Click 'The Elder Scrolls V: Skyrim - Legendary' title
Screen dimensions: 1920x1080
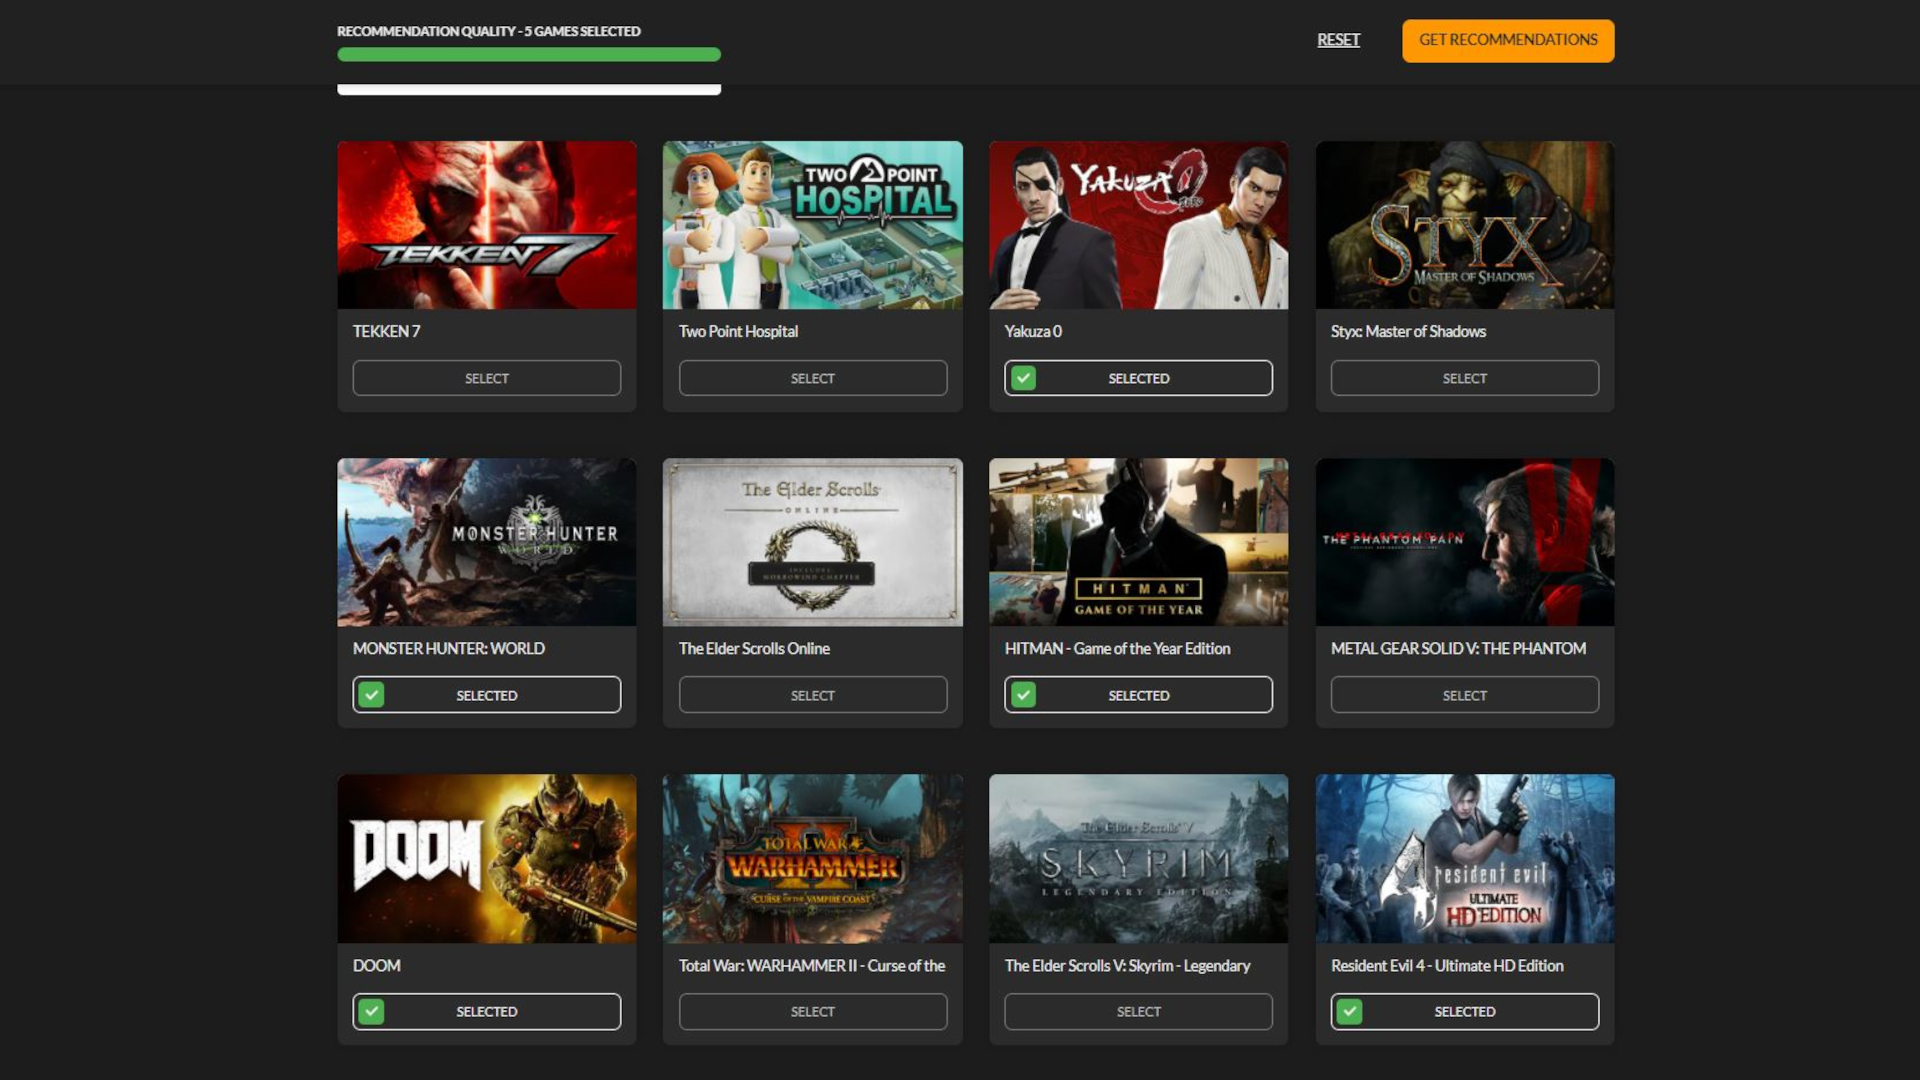point(1127,965)
